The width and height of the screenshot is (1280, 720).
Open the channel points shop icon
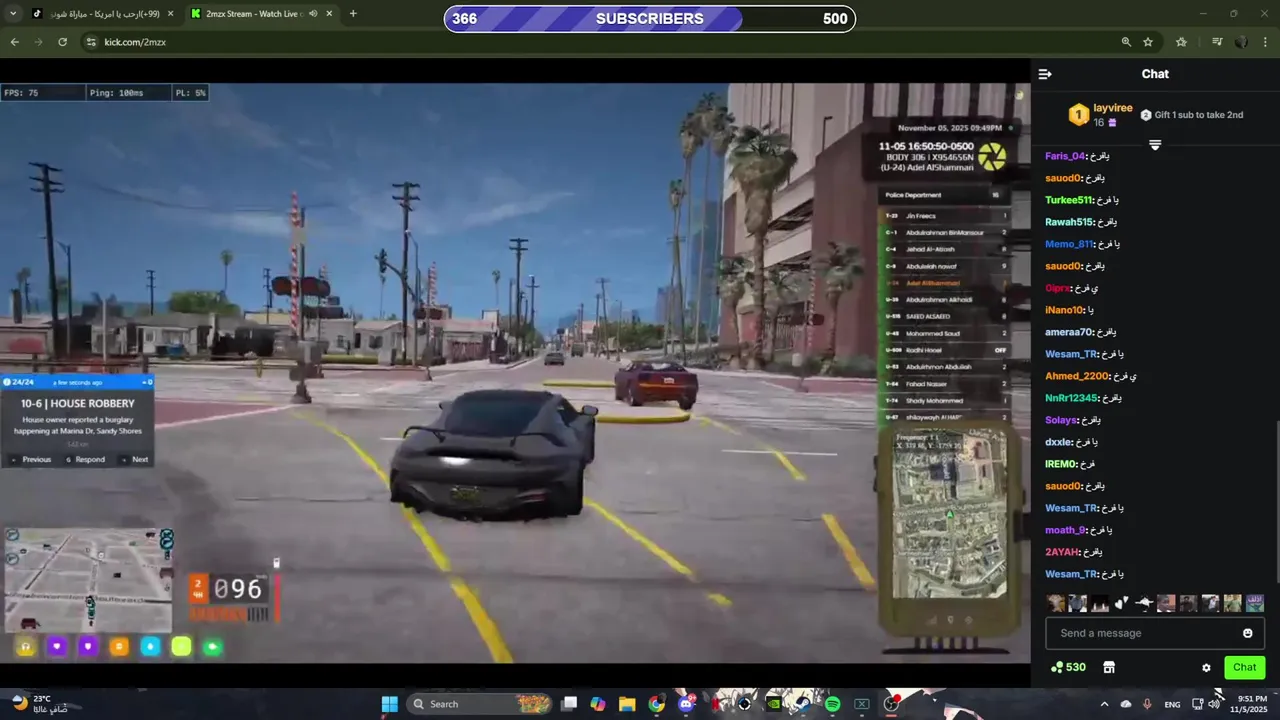click(x=1108, y=667)
